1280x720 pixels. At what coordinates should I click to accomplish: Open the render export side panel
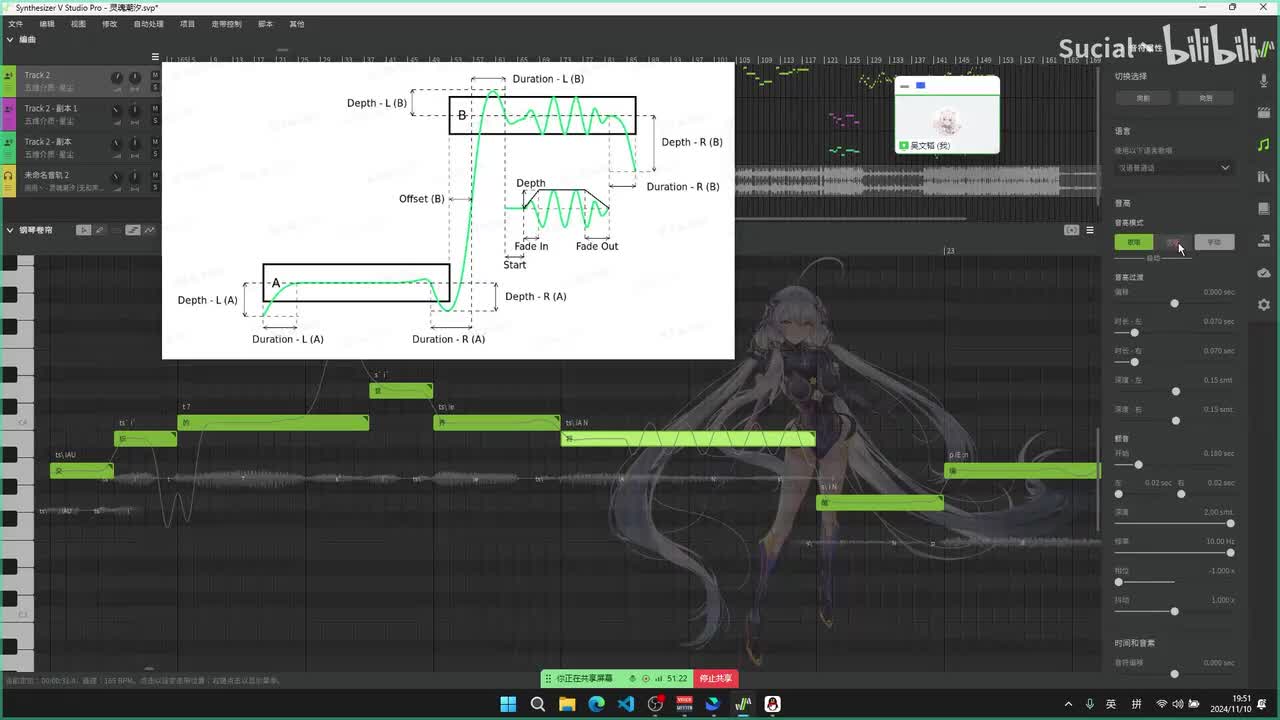1264,241
